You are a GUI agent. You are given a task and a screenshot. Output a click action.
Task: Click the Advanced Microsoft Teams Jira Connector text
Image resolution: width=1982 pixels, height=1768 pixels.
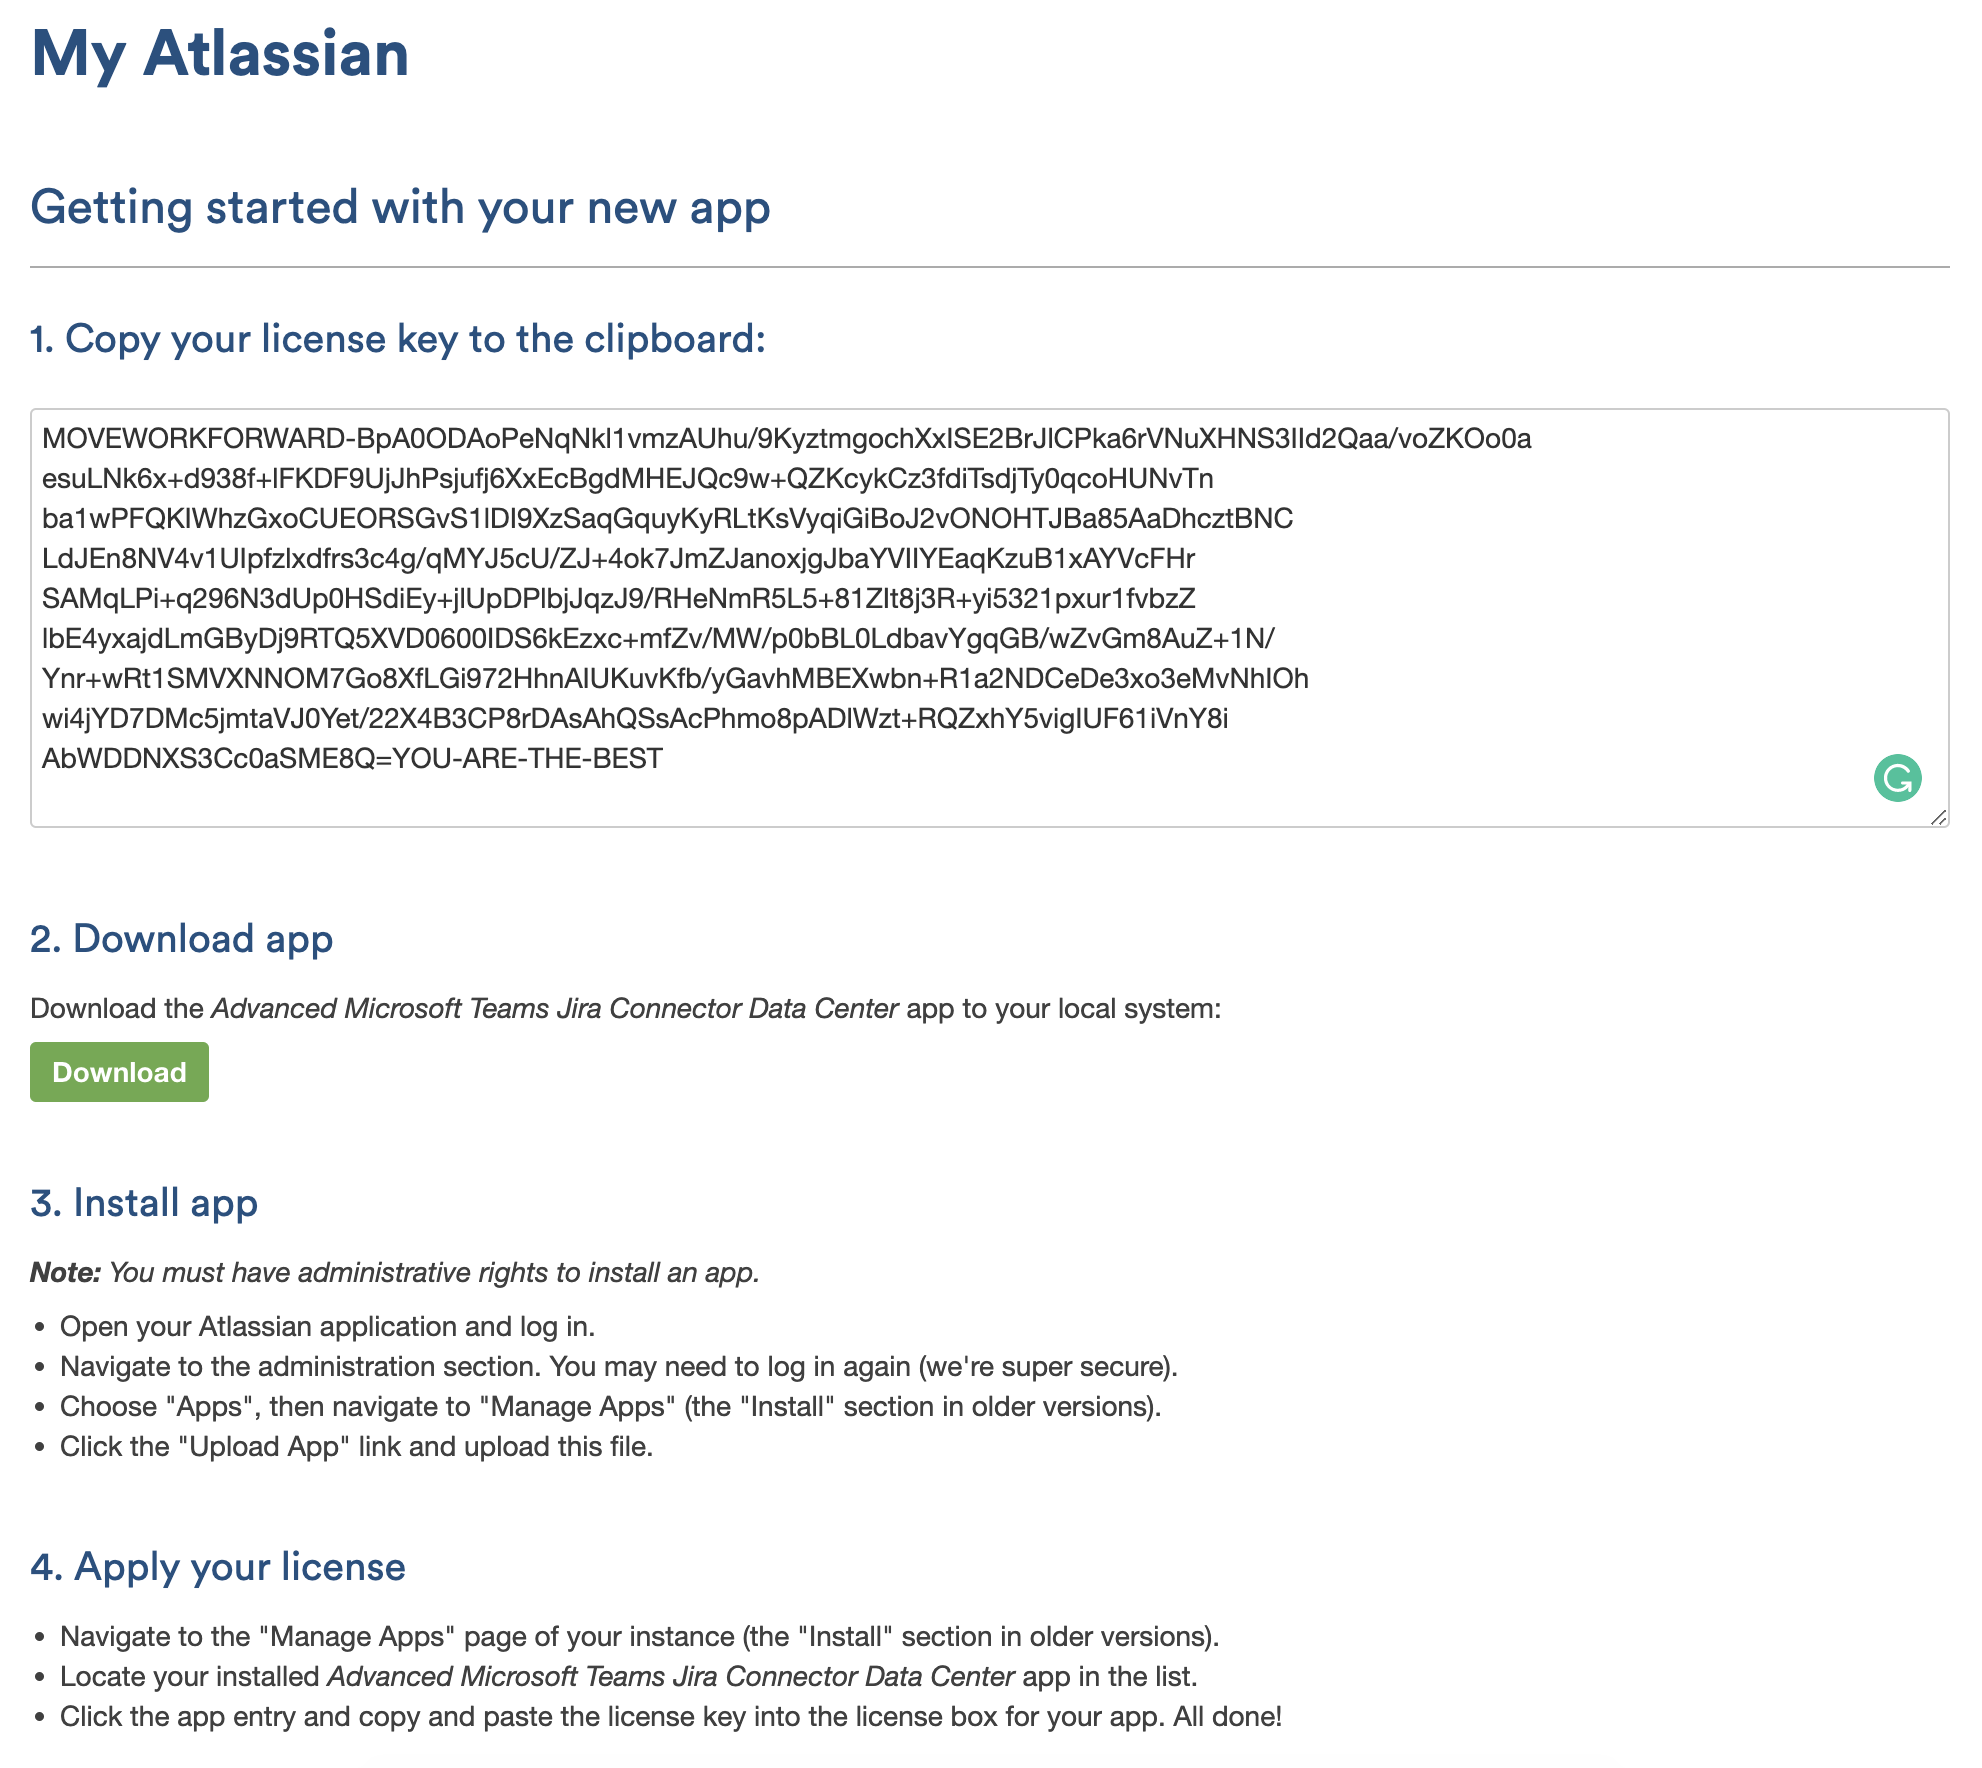click(x=553, y=1008)
